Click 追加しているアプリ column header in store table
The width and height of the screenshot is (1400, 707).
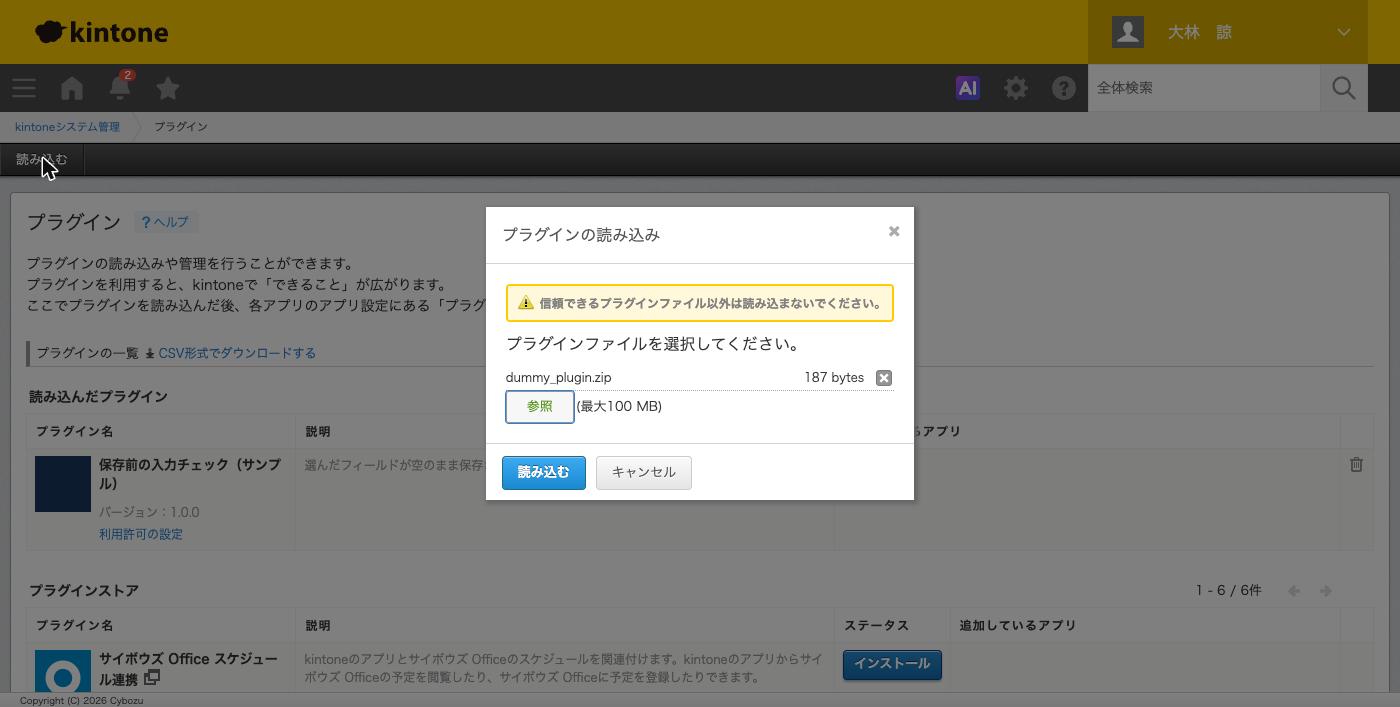point(1018,625)
